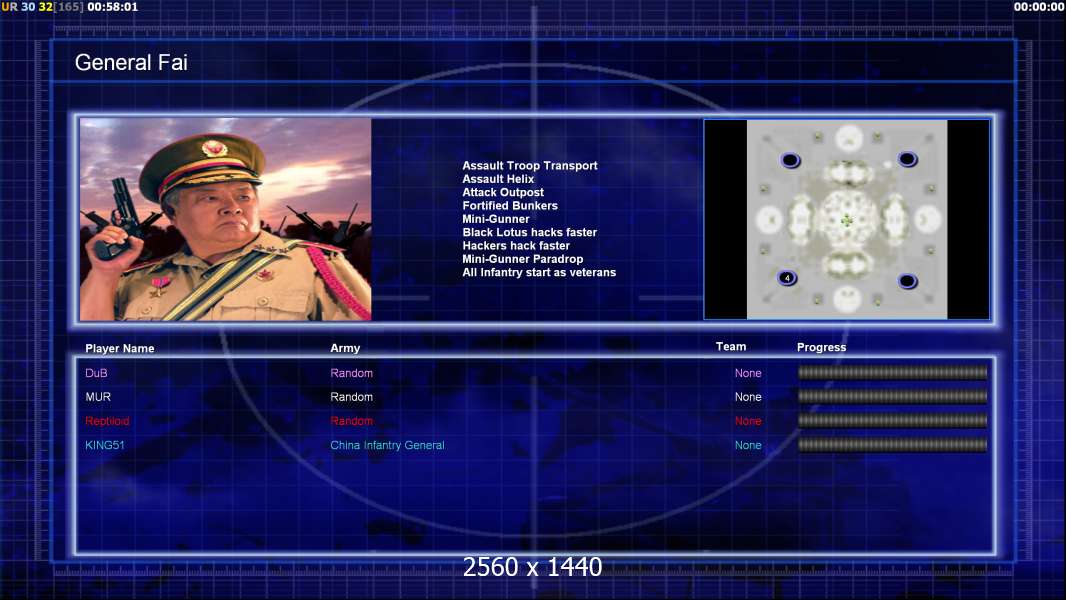Select player name 'Reptiloid'

(107, 421)
